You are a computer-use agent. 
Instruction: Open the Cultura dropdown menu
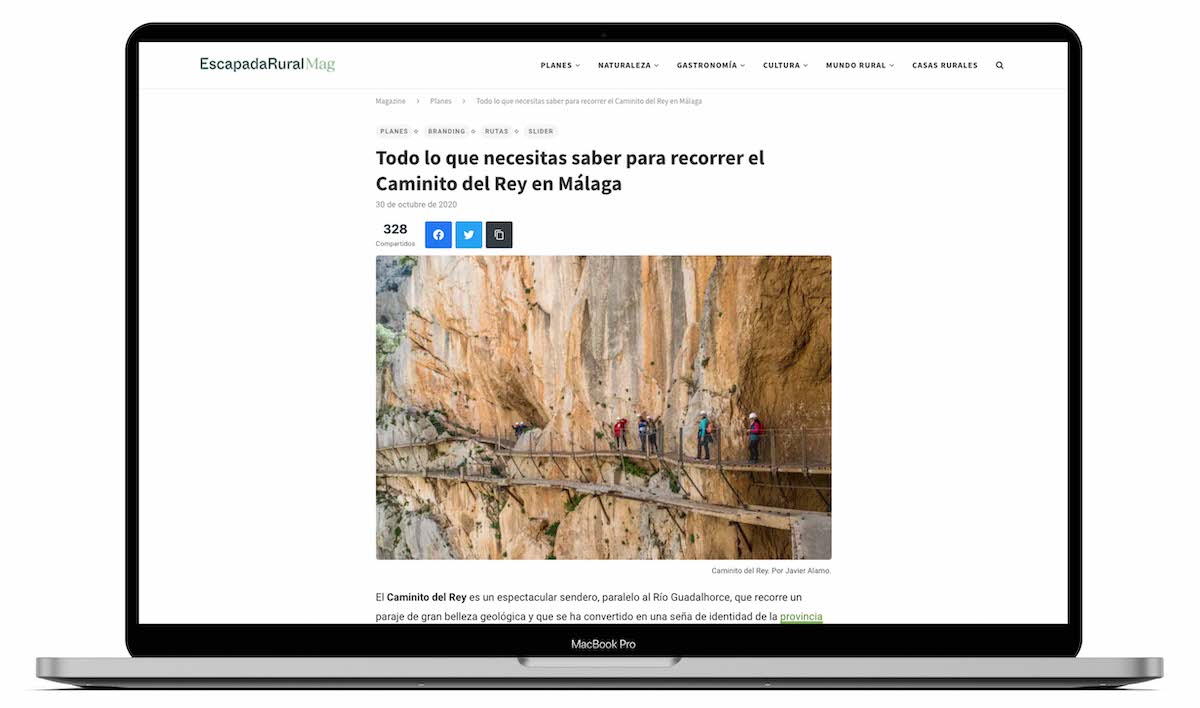tap(785, 66)
